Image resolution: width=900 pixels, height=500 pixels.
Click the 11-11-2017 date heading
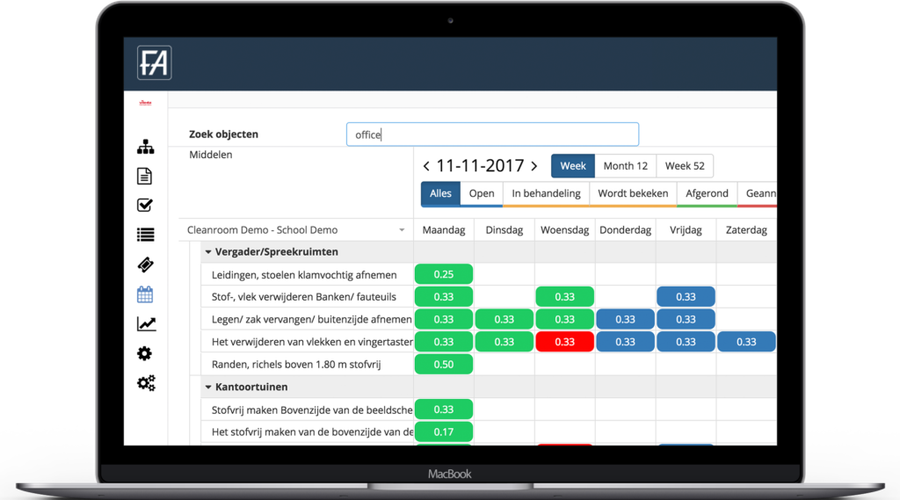click(480, 166)
